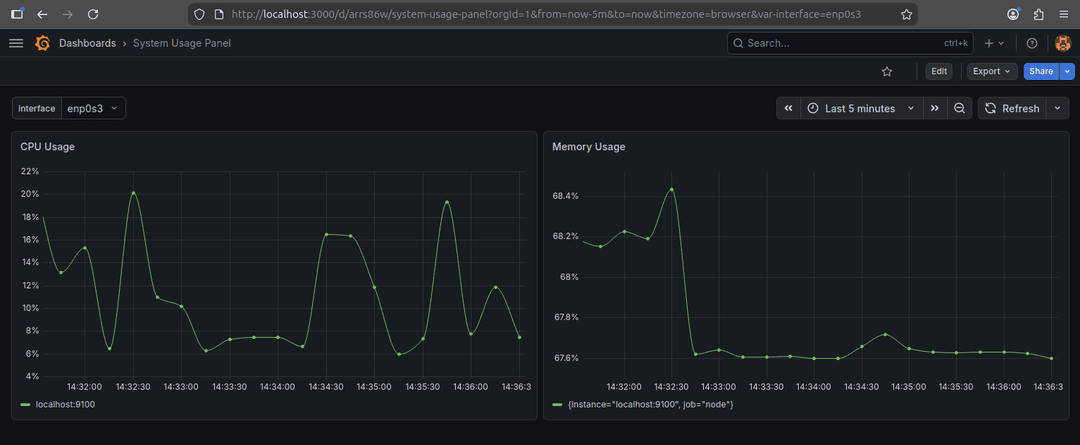Go back in browser history

click(43, 14)
